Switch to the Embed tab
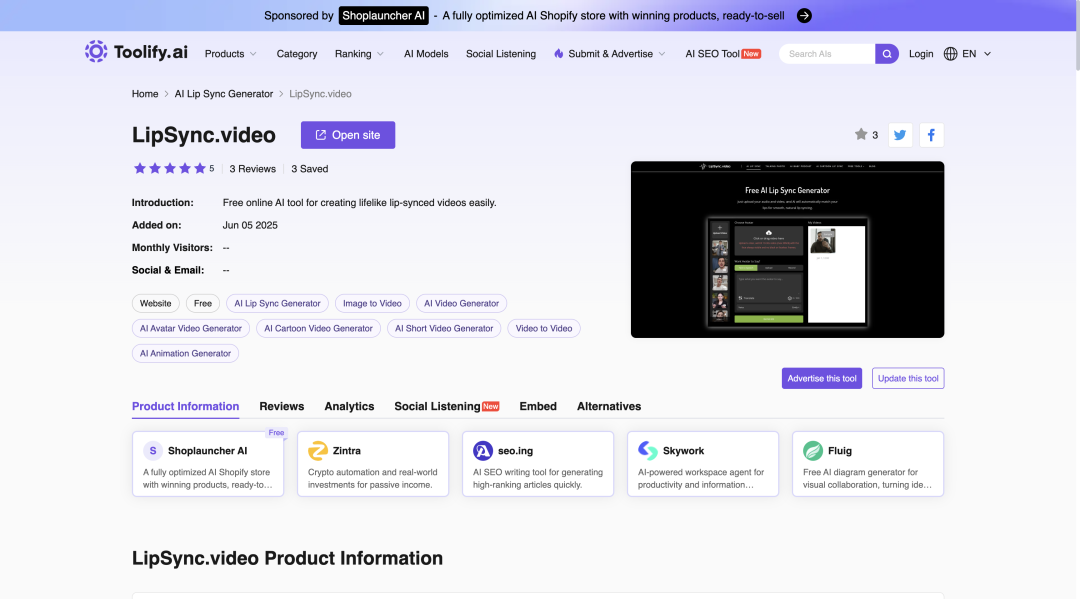Image resolution: width=1080 pixels, height=599 pixels. point(538,406)
